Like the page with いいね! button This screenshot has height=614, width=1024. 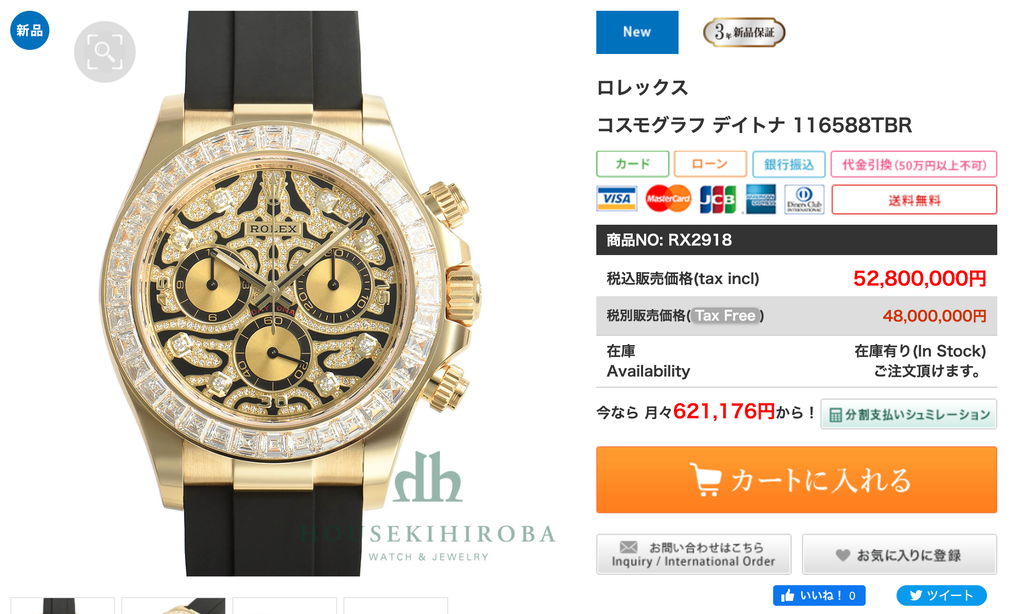tap(820, 595)
